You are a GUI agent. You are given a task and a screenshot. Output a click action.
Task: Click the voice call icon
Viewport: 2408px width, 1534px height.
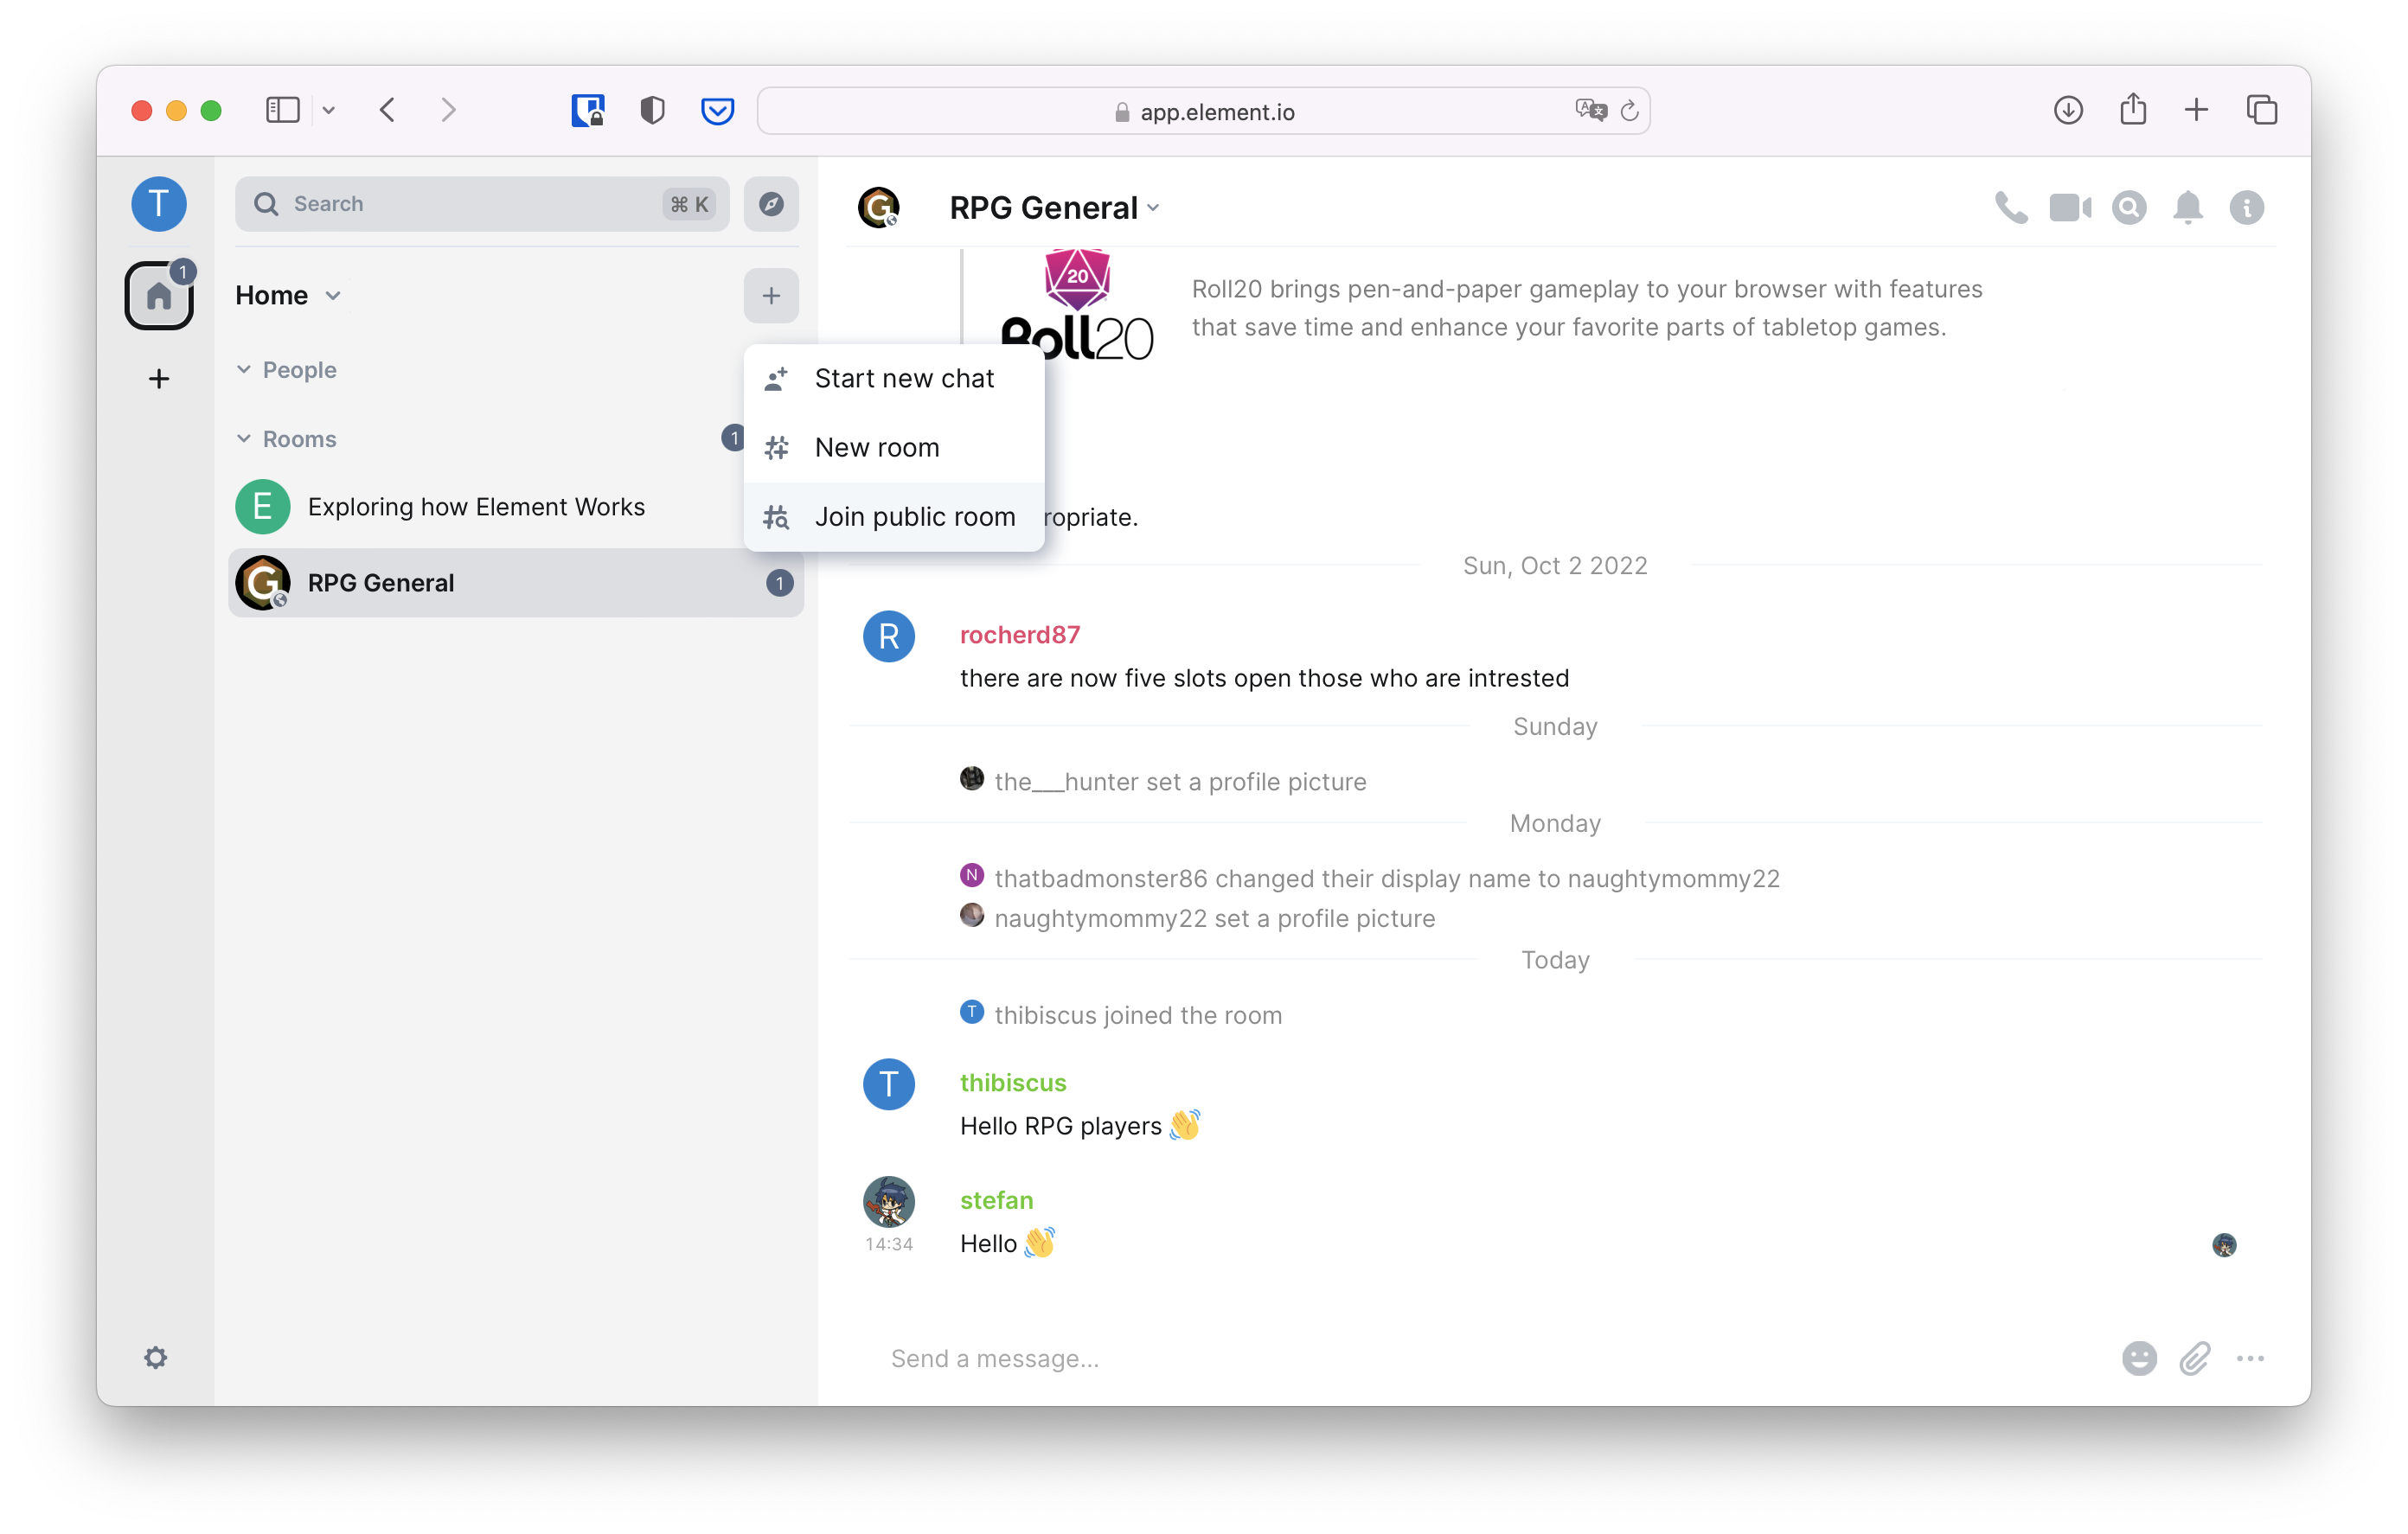(x=2013, y=208)
